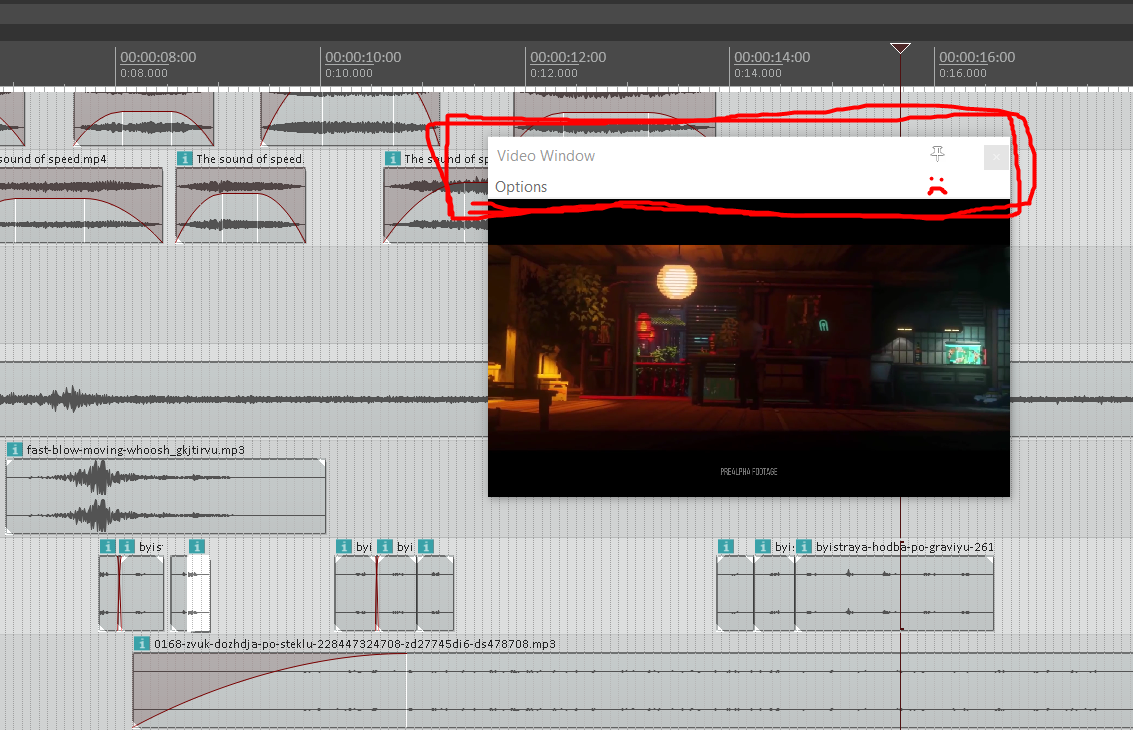Open info icon of 0168-zvuk-dozhdja item

[142, 643]
